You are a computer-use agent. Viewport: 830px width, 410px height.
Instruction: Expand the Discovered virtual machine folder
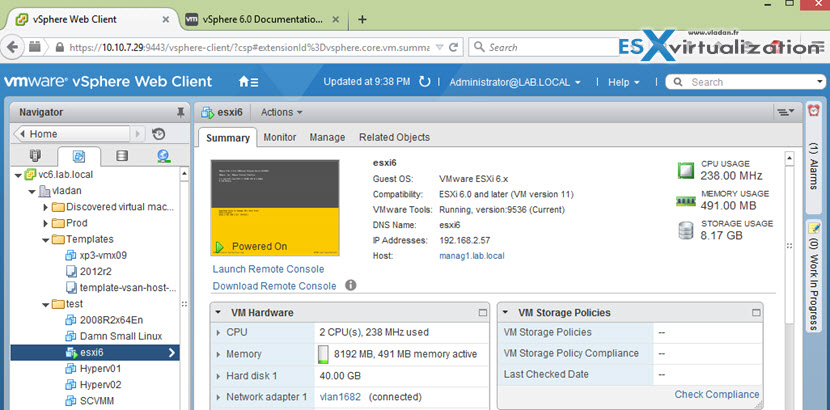coord(46,207)
